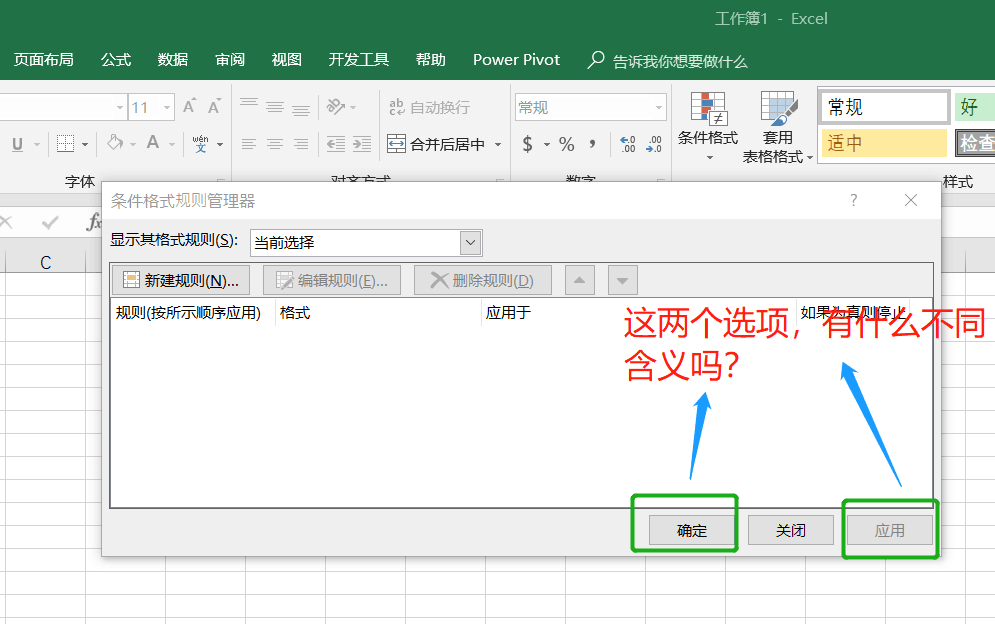
Task: Select column C header
Action: pos(45,262)
